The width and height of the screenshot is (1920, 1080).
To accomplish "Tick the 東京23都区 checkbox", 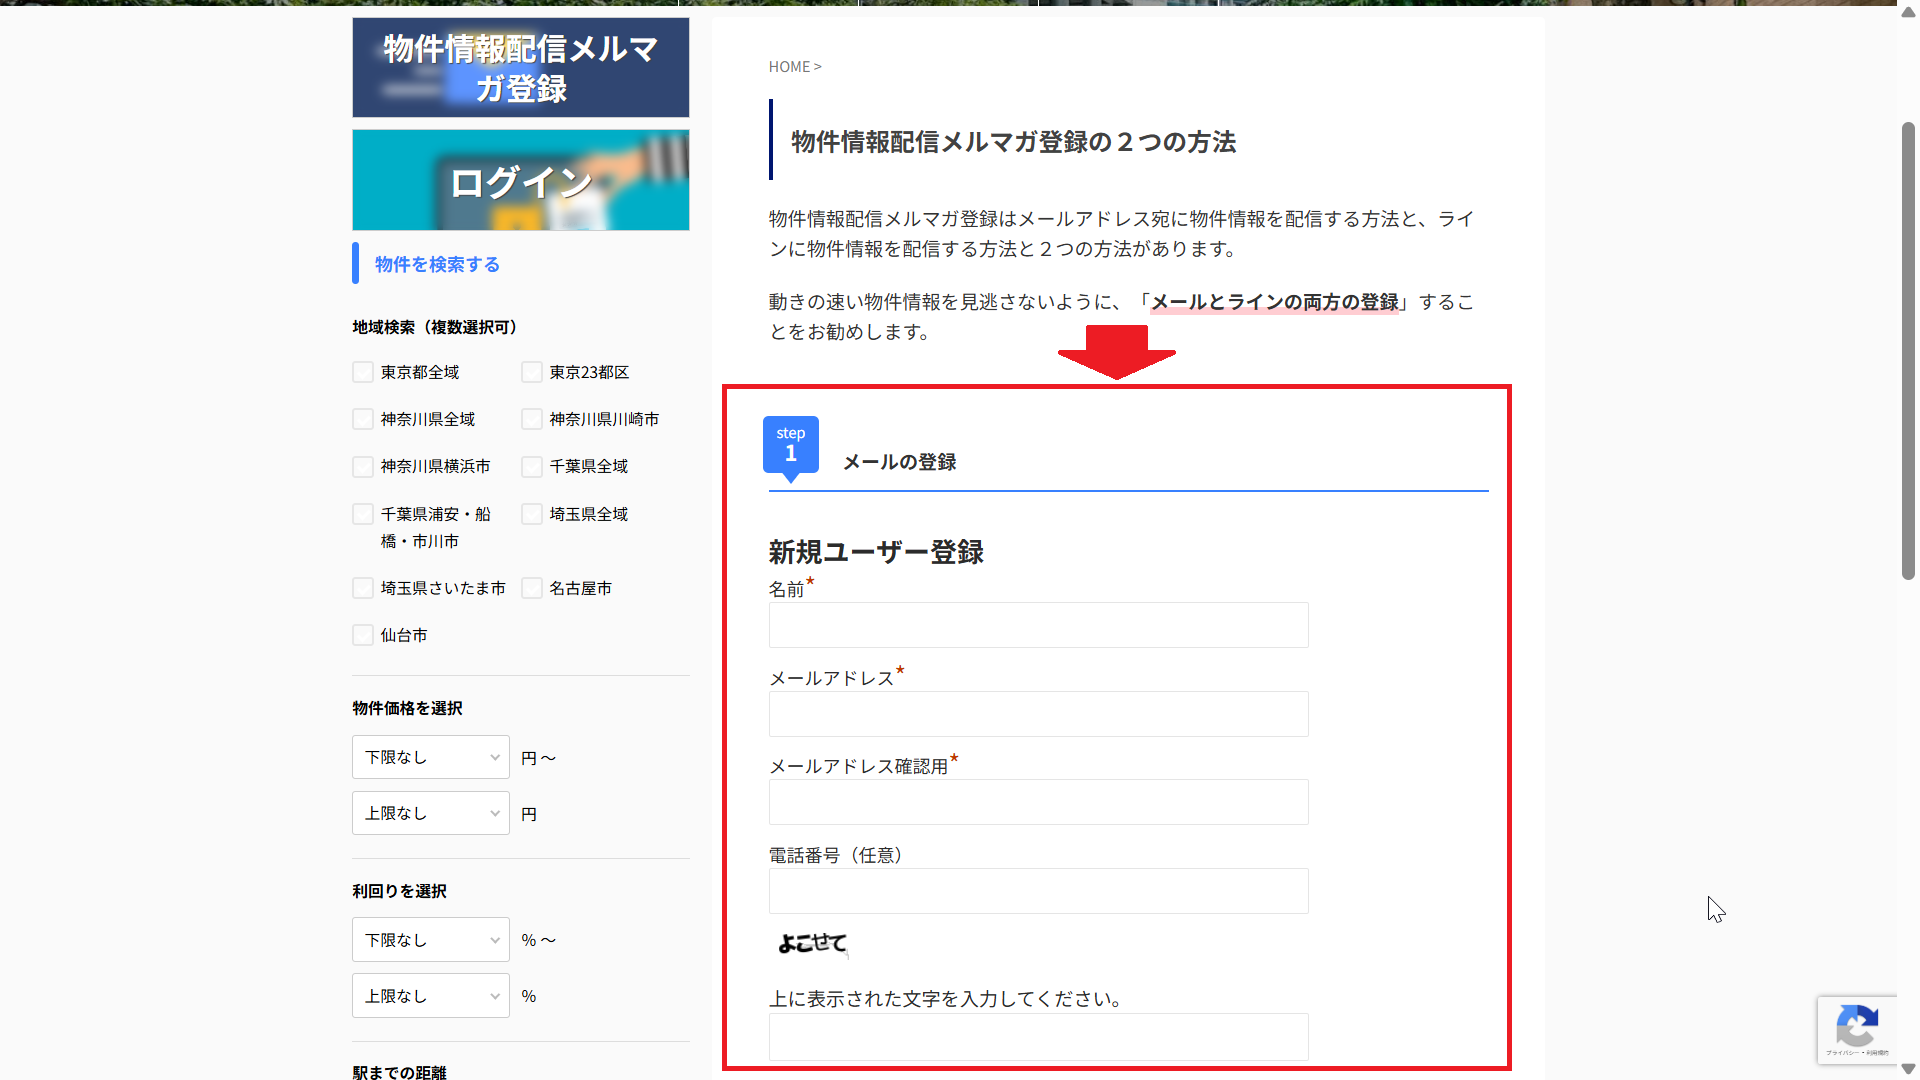I will 532,372.
